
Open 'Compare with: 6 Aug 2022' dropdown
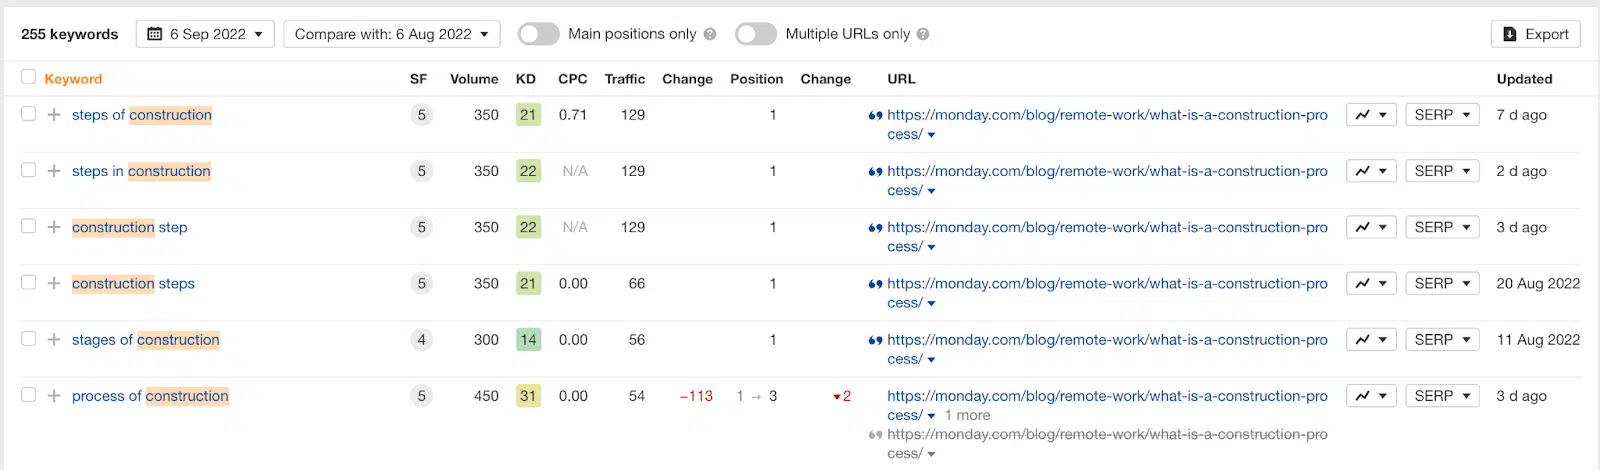392,34
